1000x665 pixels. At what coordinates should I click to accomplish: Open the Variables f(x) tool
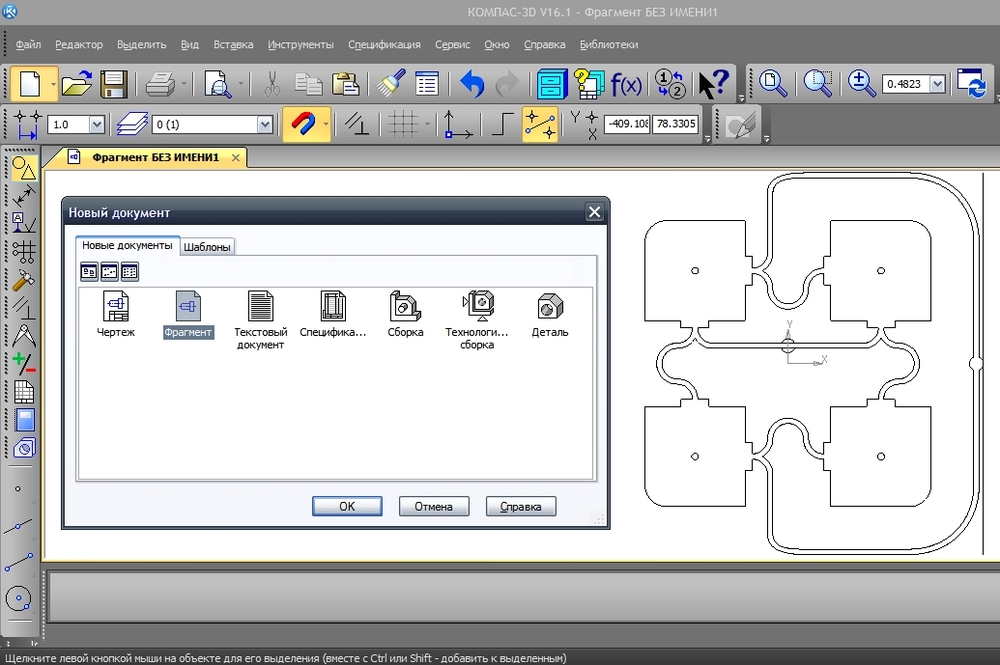click(x=626, y=85)
